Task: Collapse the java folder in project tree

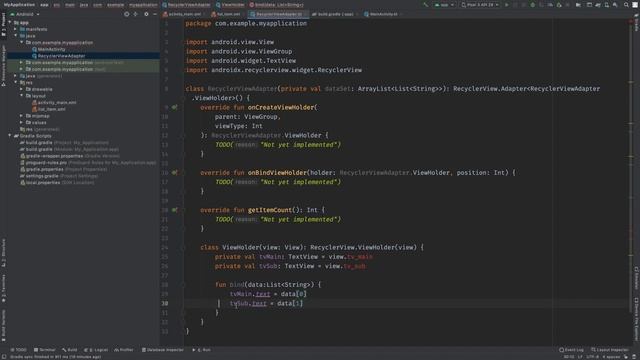Action: pyautogui.click(x=16, y=36)
